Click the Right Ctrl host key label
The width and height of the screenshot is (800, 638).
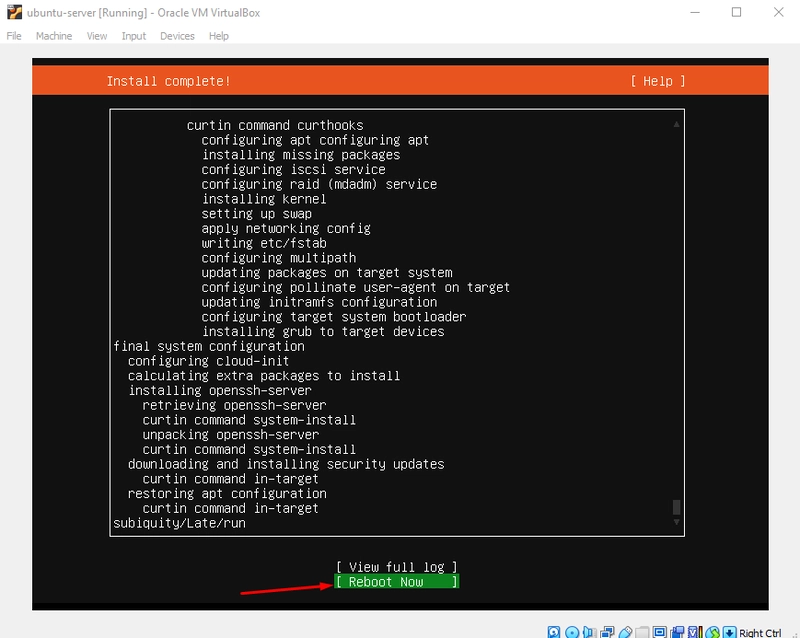tap(760, 633)
